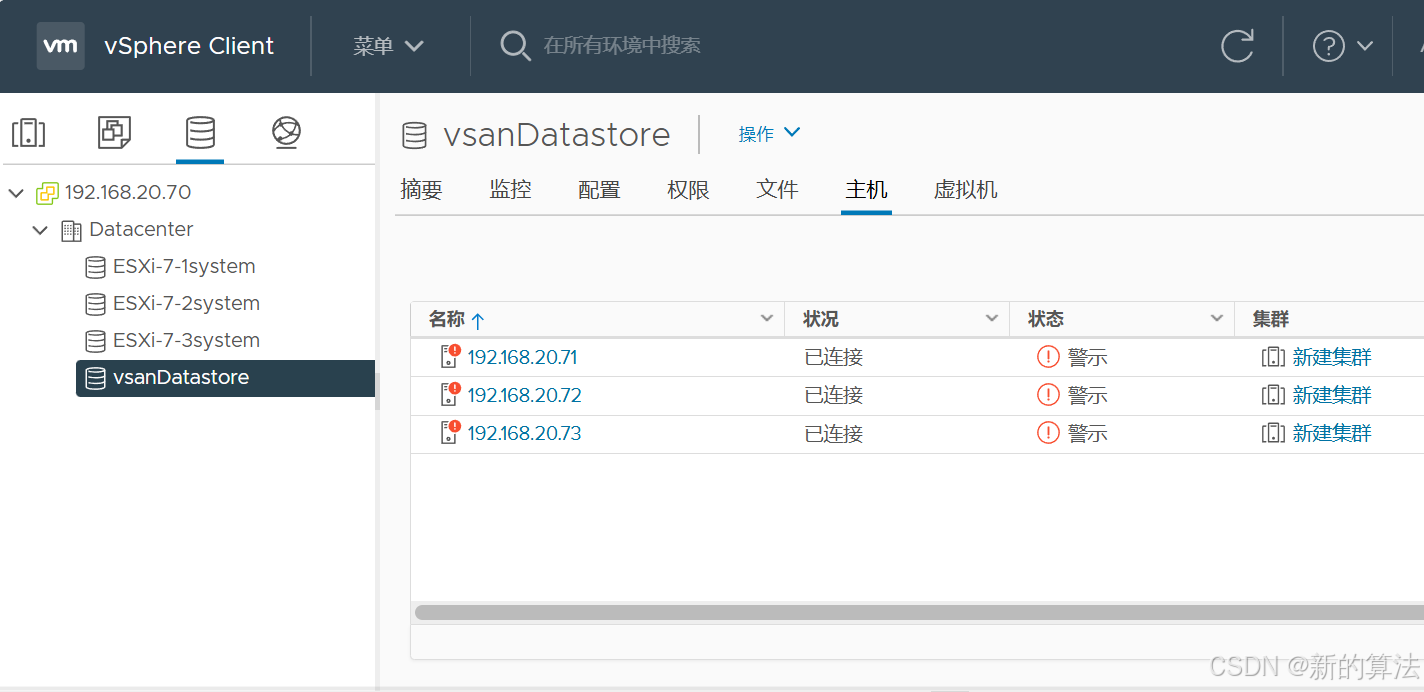
Task: Switch to Hosts and Clusters view icon
Action: [x=28, y=132]
